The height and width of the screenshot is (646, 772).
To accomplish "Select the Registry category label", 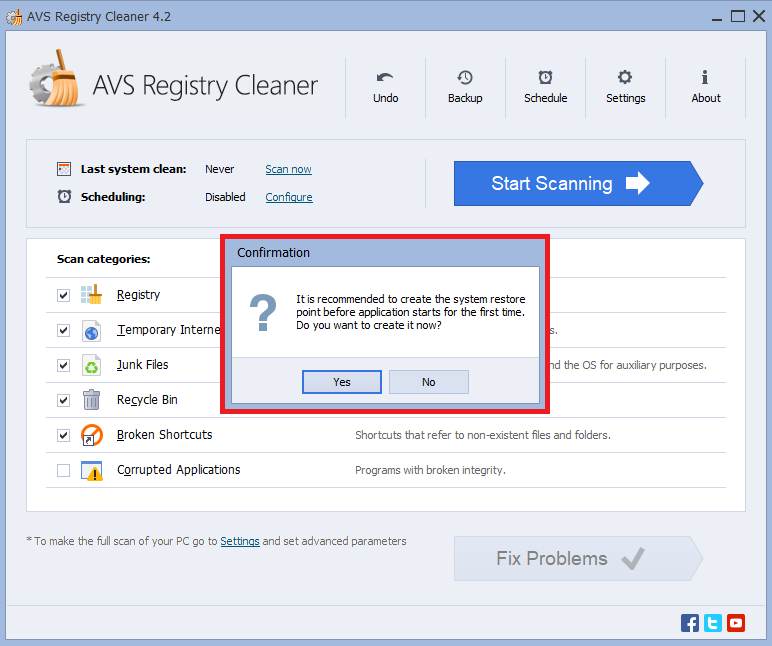I will click(x=138, y=294).
